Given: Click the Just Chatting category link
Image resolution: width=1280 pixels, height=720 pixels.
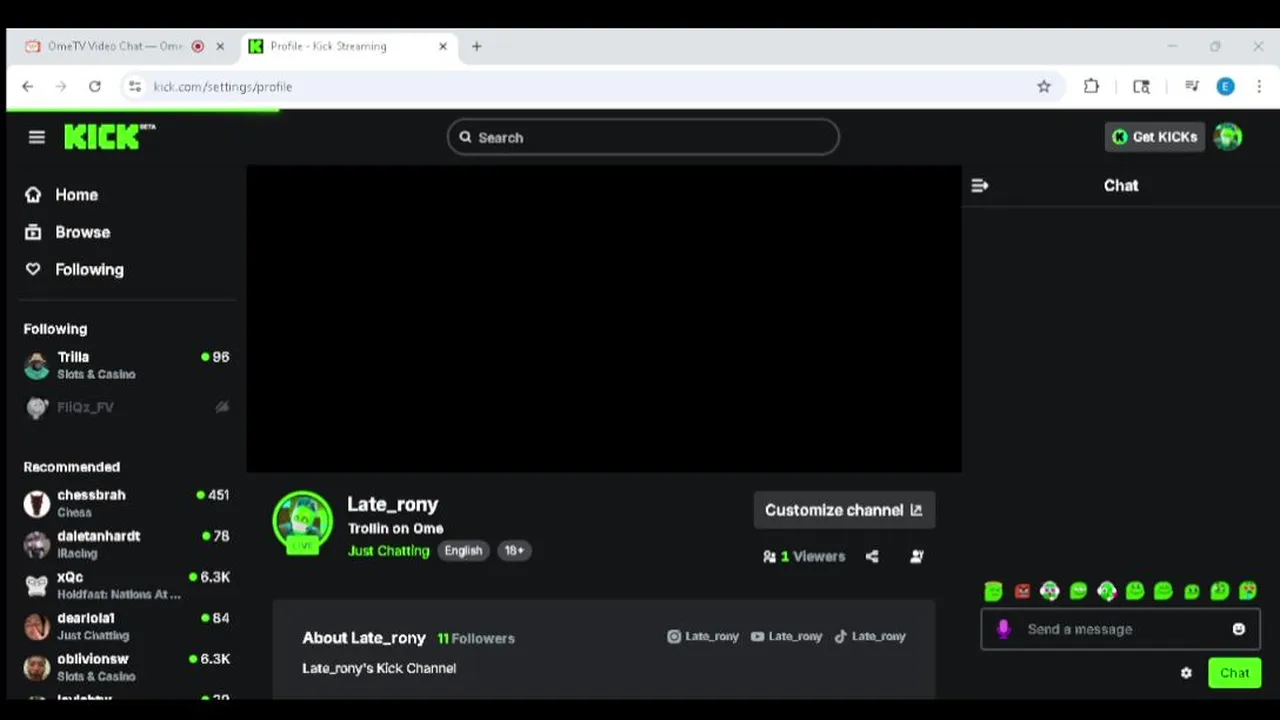Looking at the screenshot, I should [x=388, y=551].
